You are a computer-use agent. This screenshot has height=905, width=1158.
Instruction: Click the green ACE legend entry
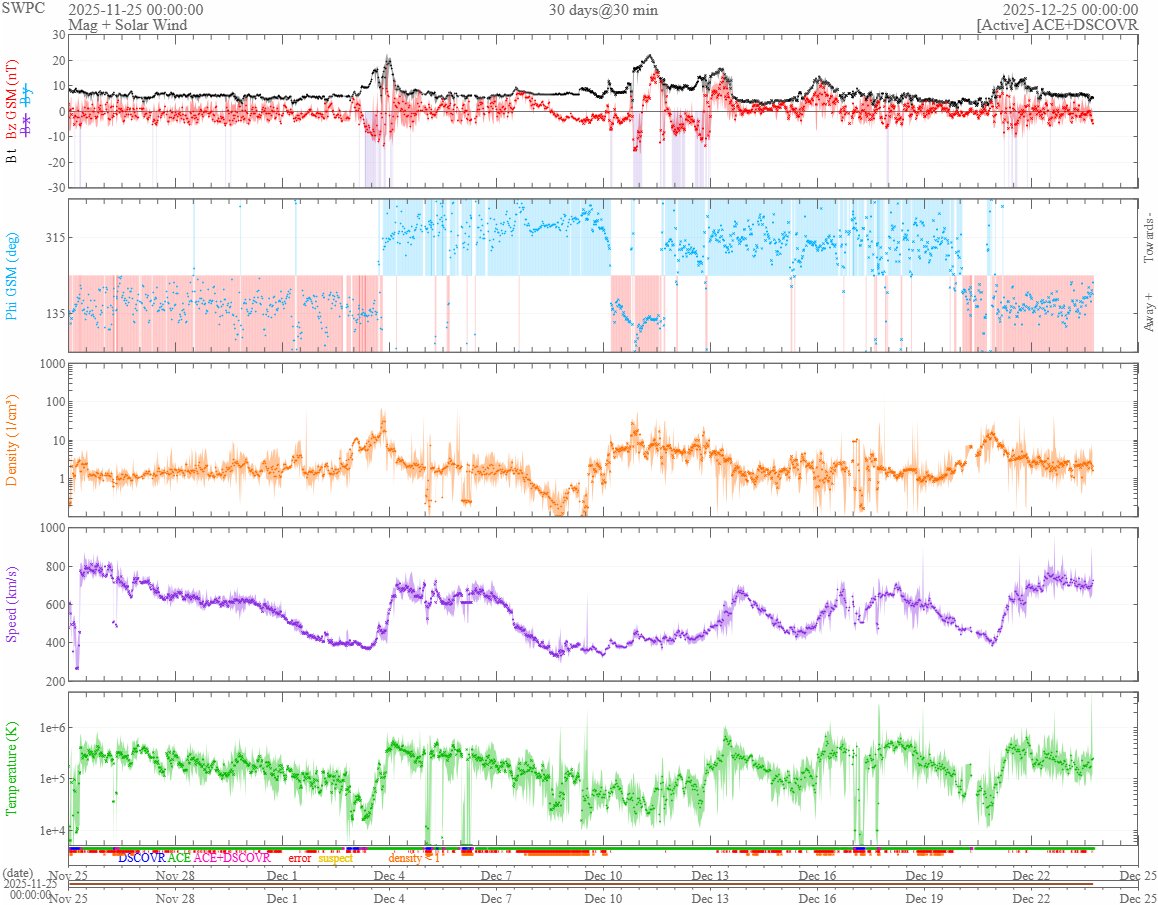click(x=179, y=858)
